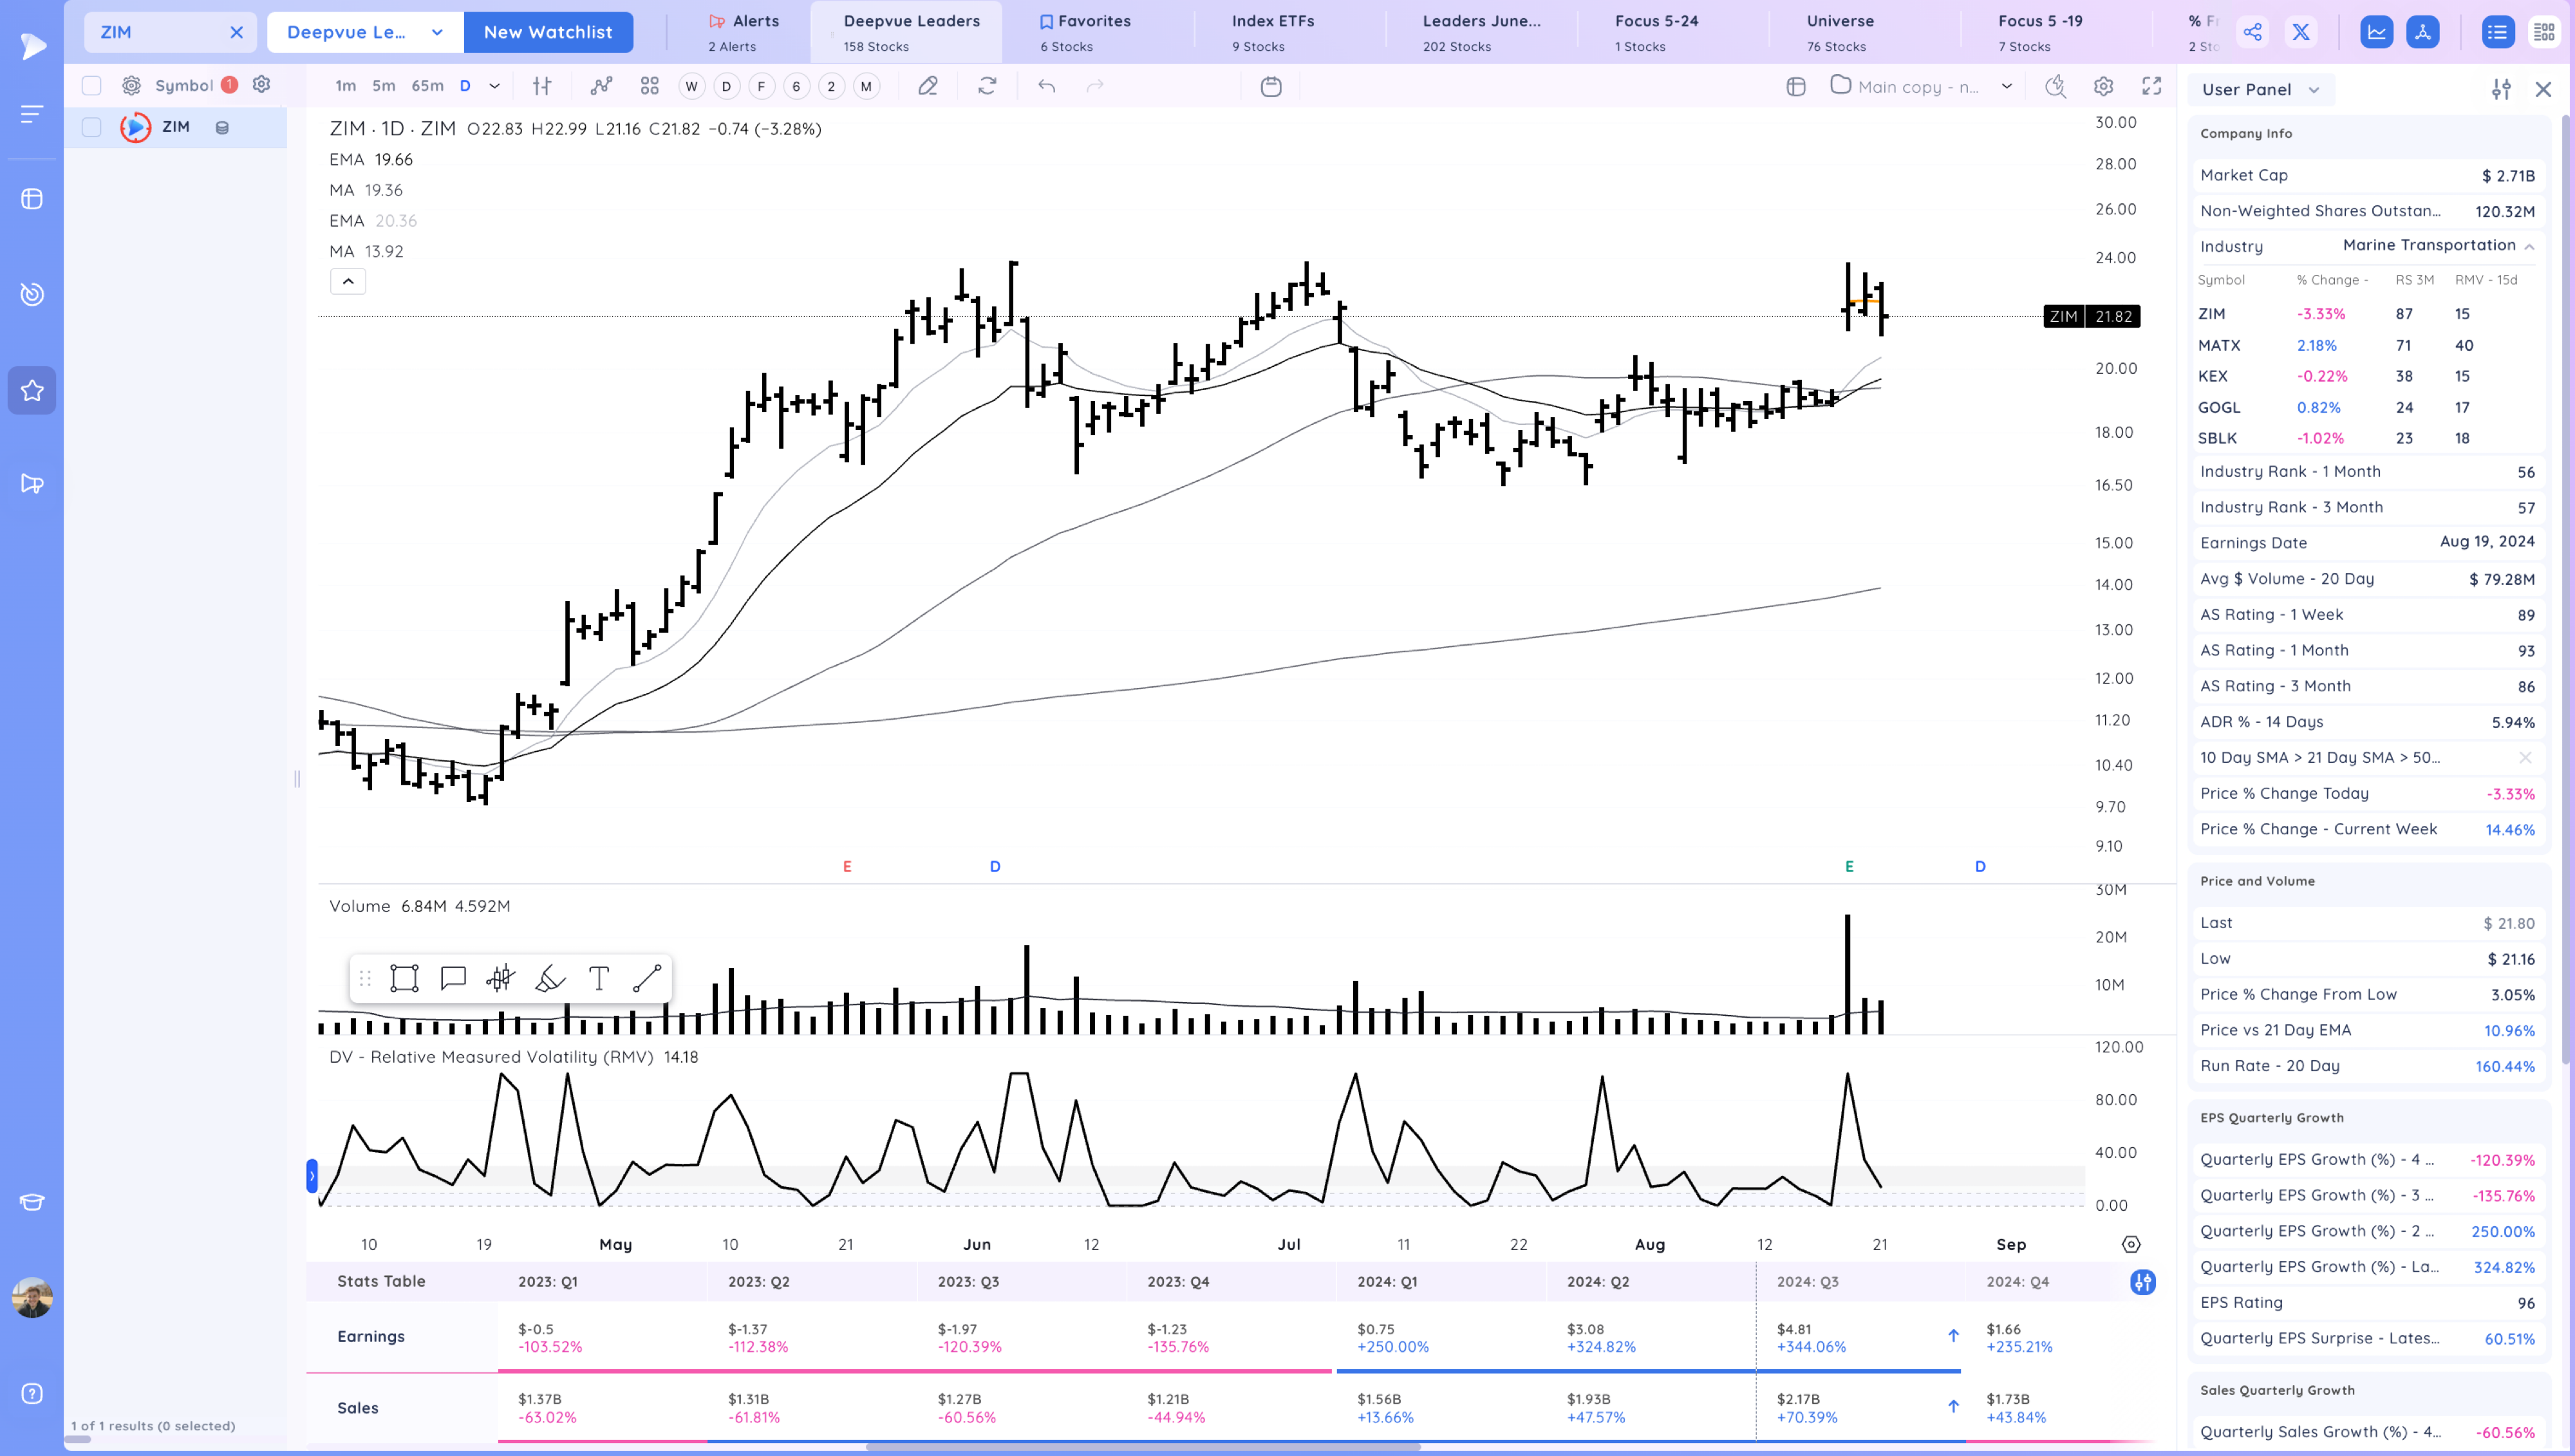Open the Favorites star in left sidebar

click(32, 390)
